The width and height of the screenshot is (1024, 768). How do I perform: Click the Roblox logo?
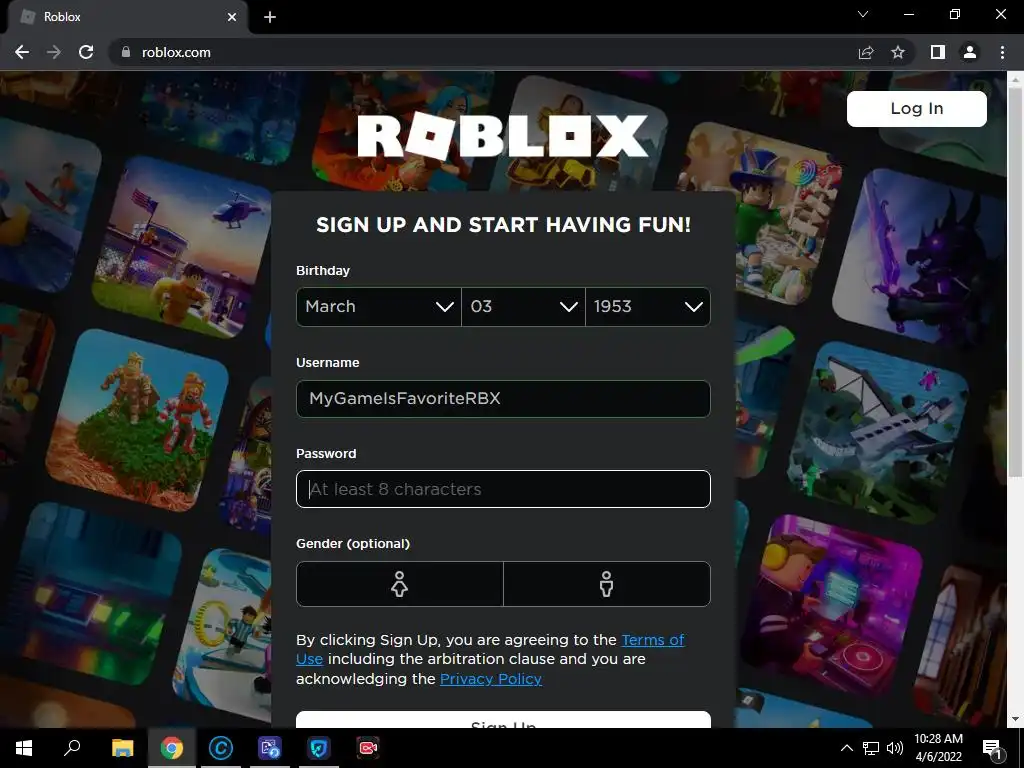(503, 136)
